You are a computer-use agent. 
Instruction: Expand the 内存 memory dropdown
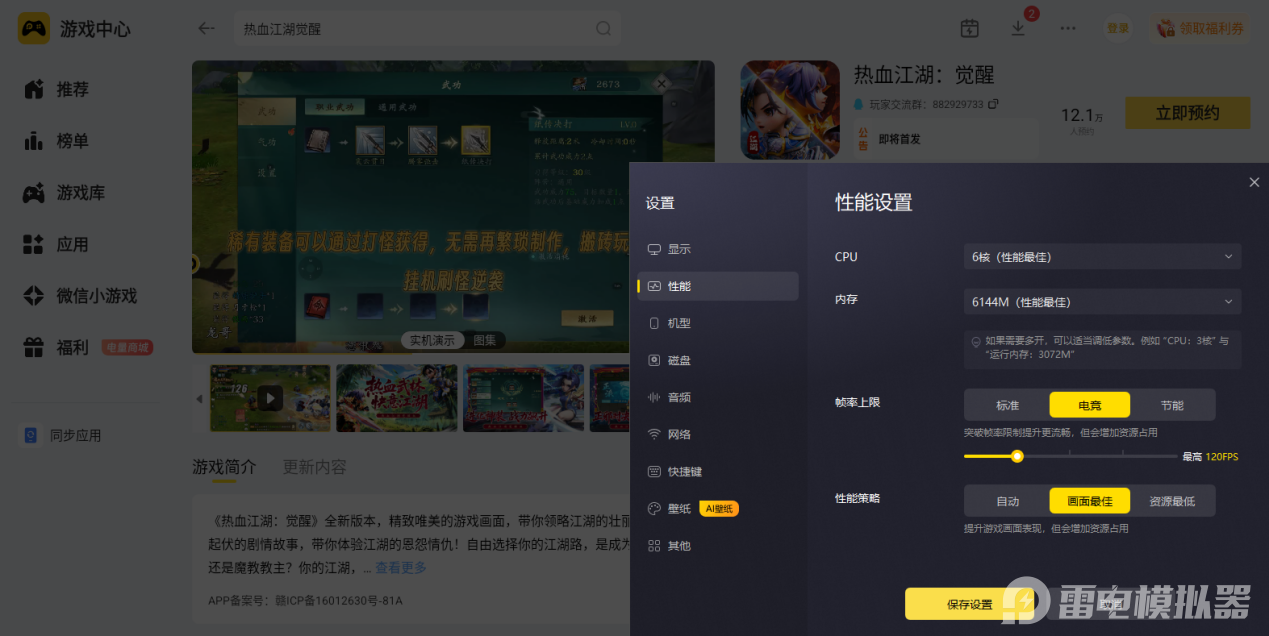point(1103,301)
